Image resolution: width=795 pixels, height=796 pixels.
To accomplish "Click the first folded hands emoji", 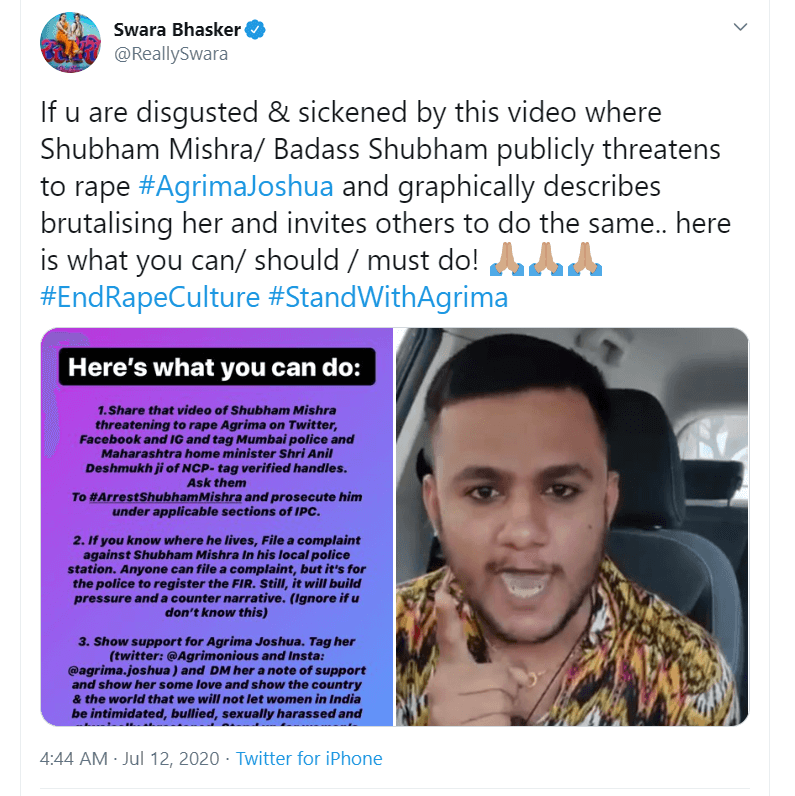I will click(506, 259).
